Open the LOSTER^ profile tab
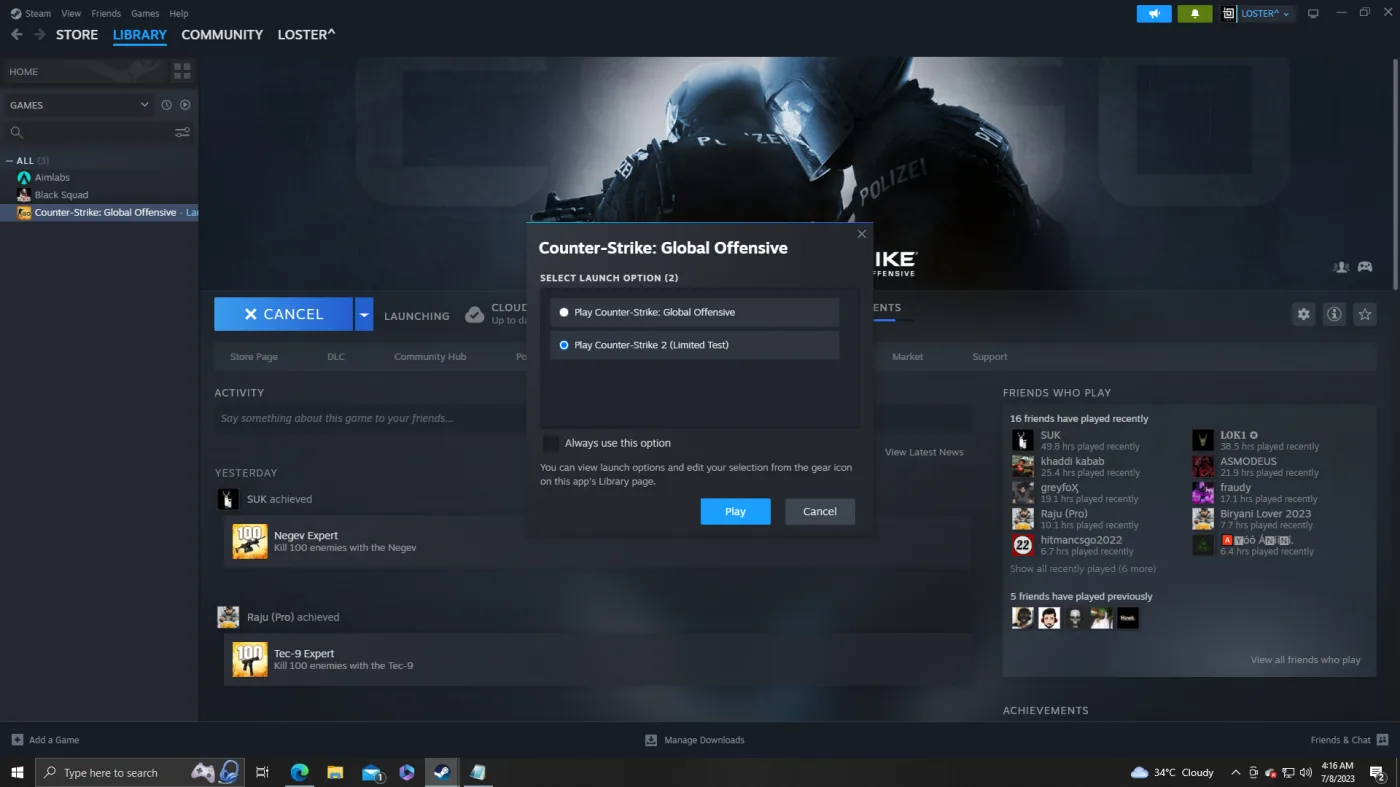The width and height of the screenshot is (1400, 787). click(x=306, y=34)
